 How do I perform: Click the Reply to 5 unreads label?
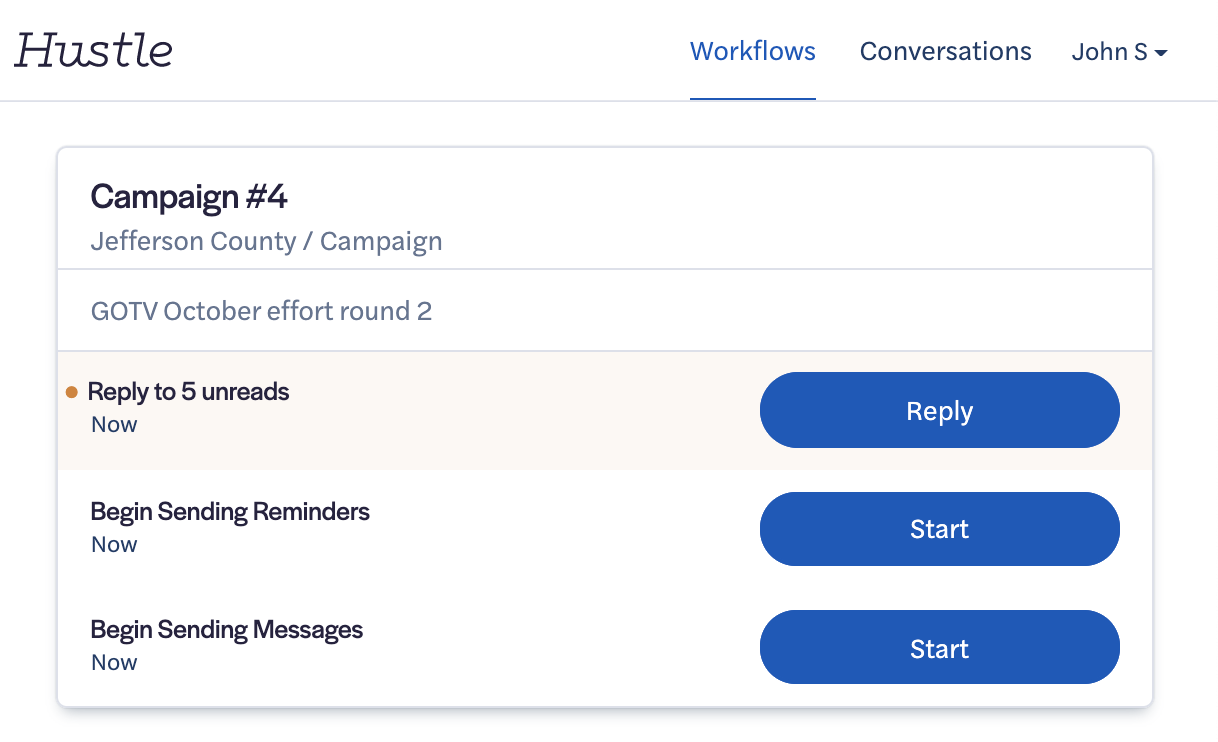188,391
